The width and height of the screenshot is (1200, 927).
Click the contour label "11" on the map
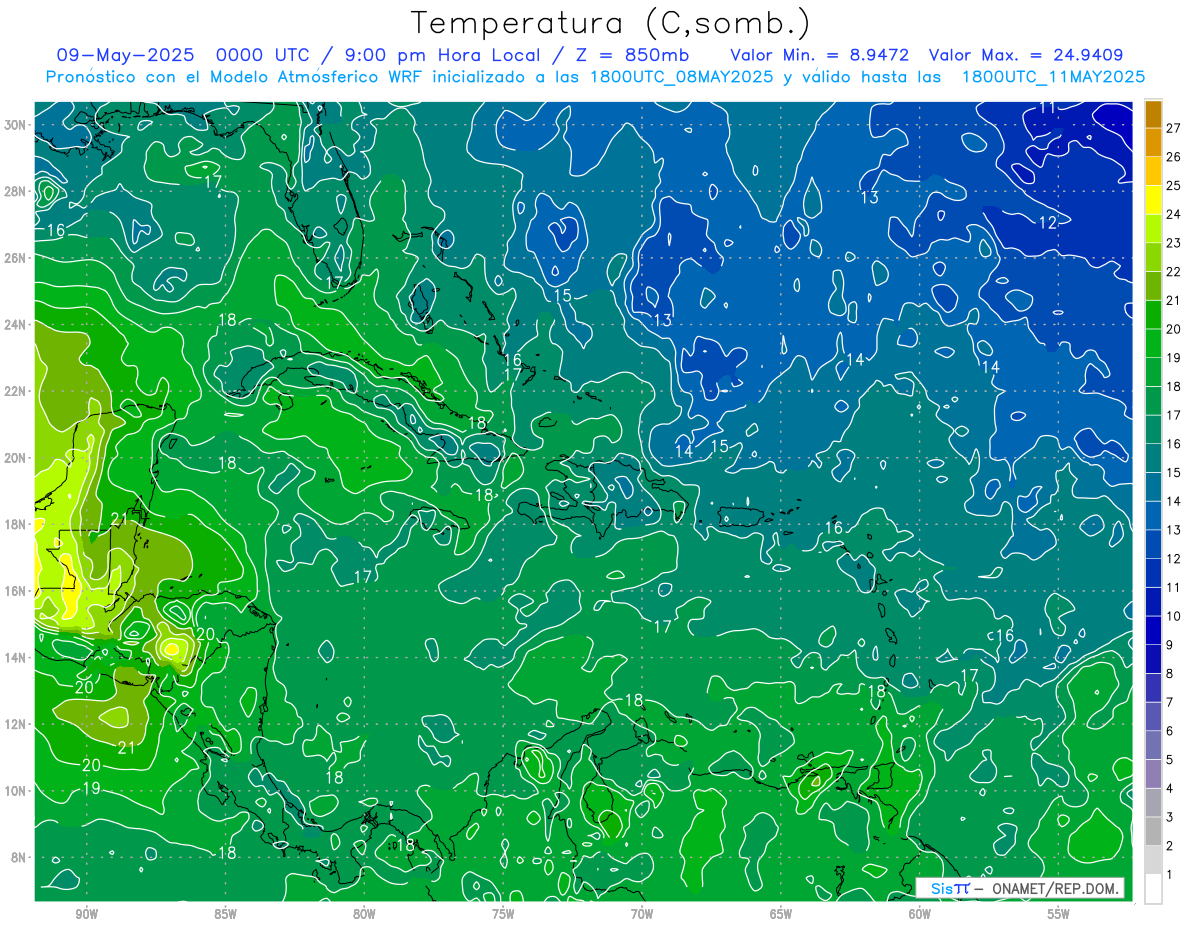coord(1047,108)
